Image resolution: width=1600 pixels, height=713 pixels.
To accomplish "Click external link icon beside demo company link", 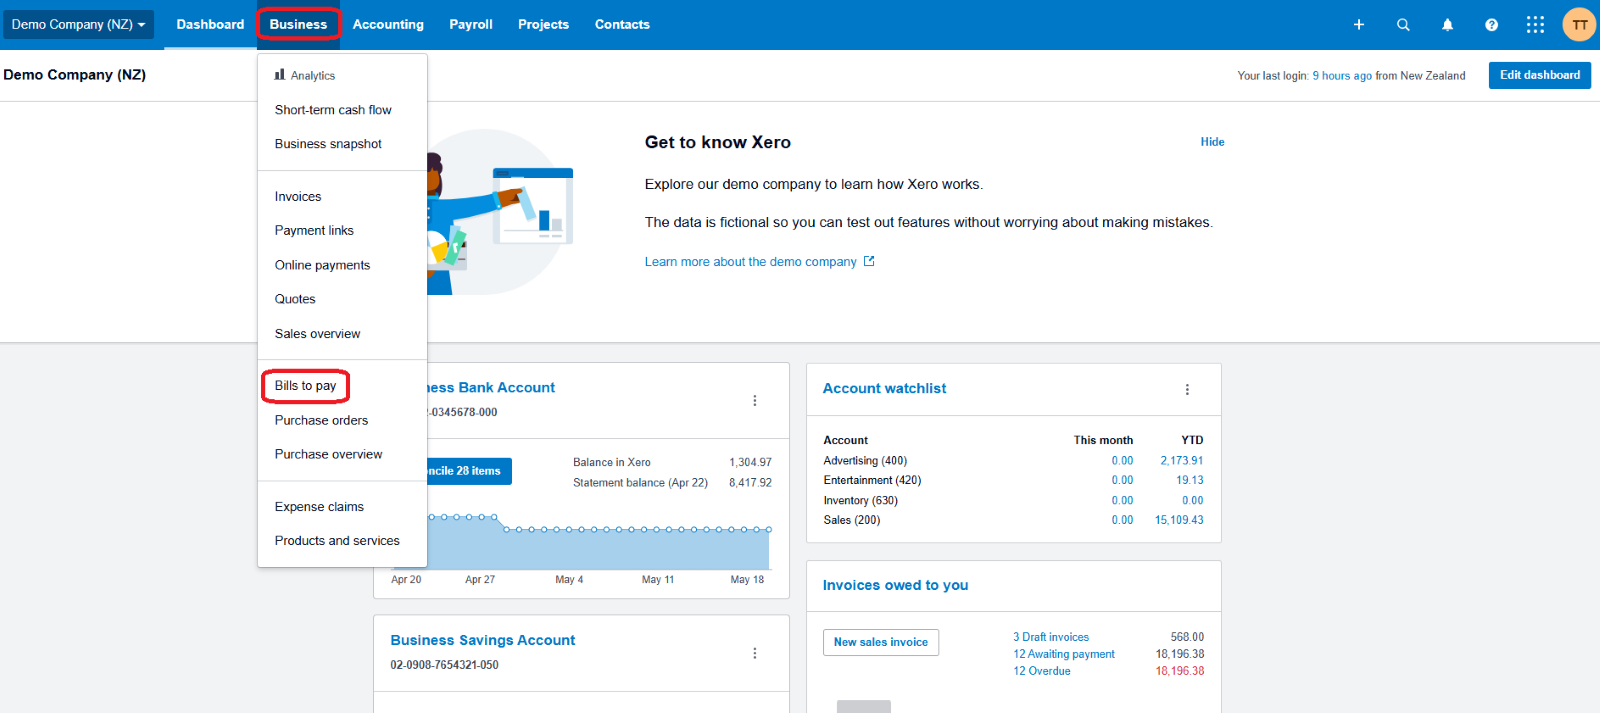I will [869, 261].
